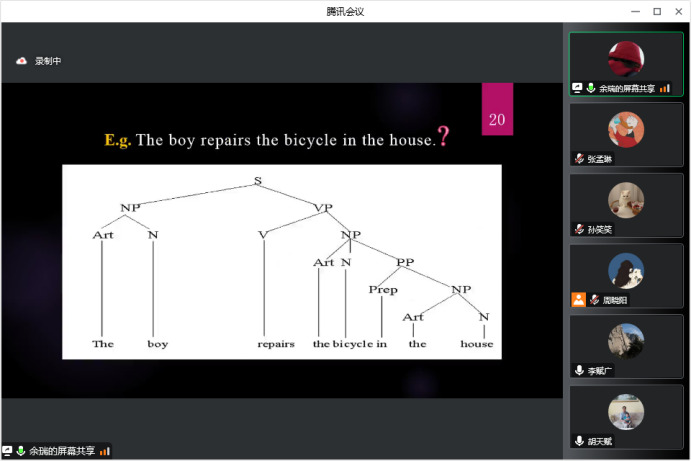Click the screen-share icon in 余瑞's tile
The height and width of the screenshot is (461, 692).
pos(577,88)
